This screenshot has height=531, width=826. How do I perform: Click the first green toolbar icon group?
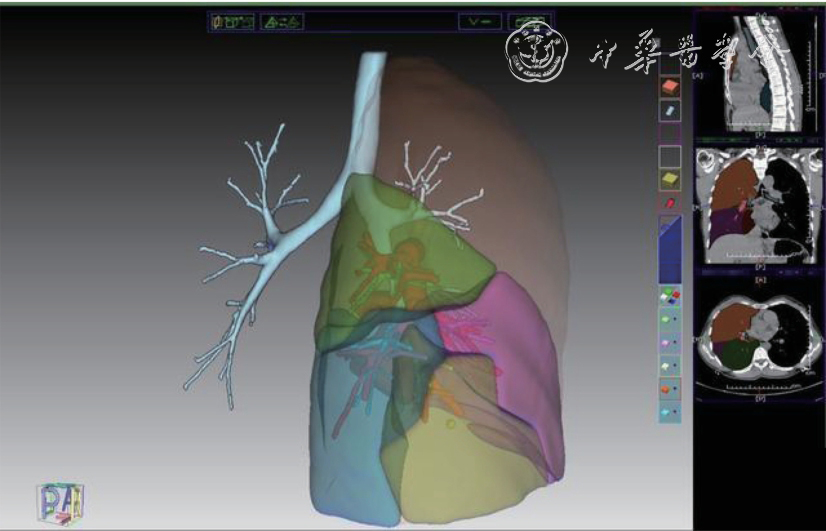click(232, 22)
